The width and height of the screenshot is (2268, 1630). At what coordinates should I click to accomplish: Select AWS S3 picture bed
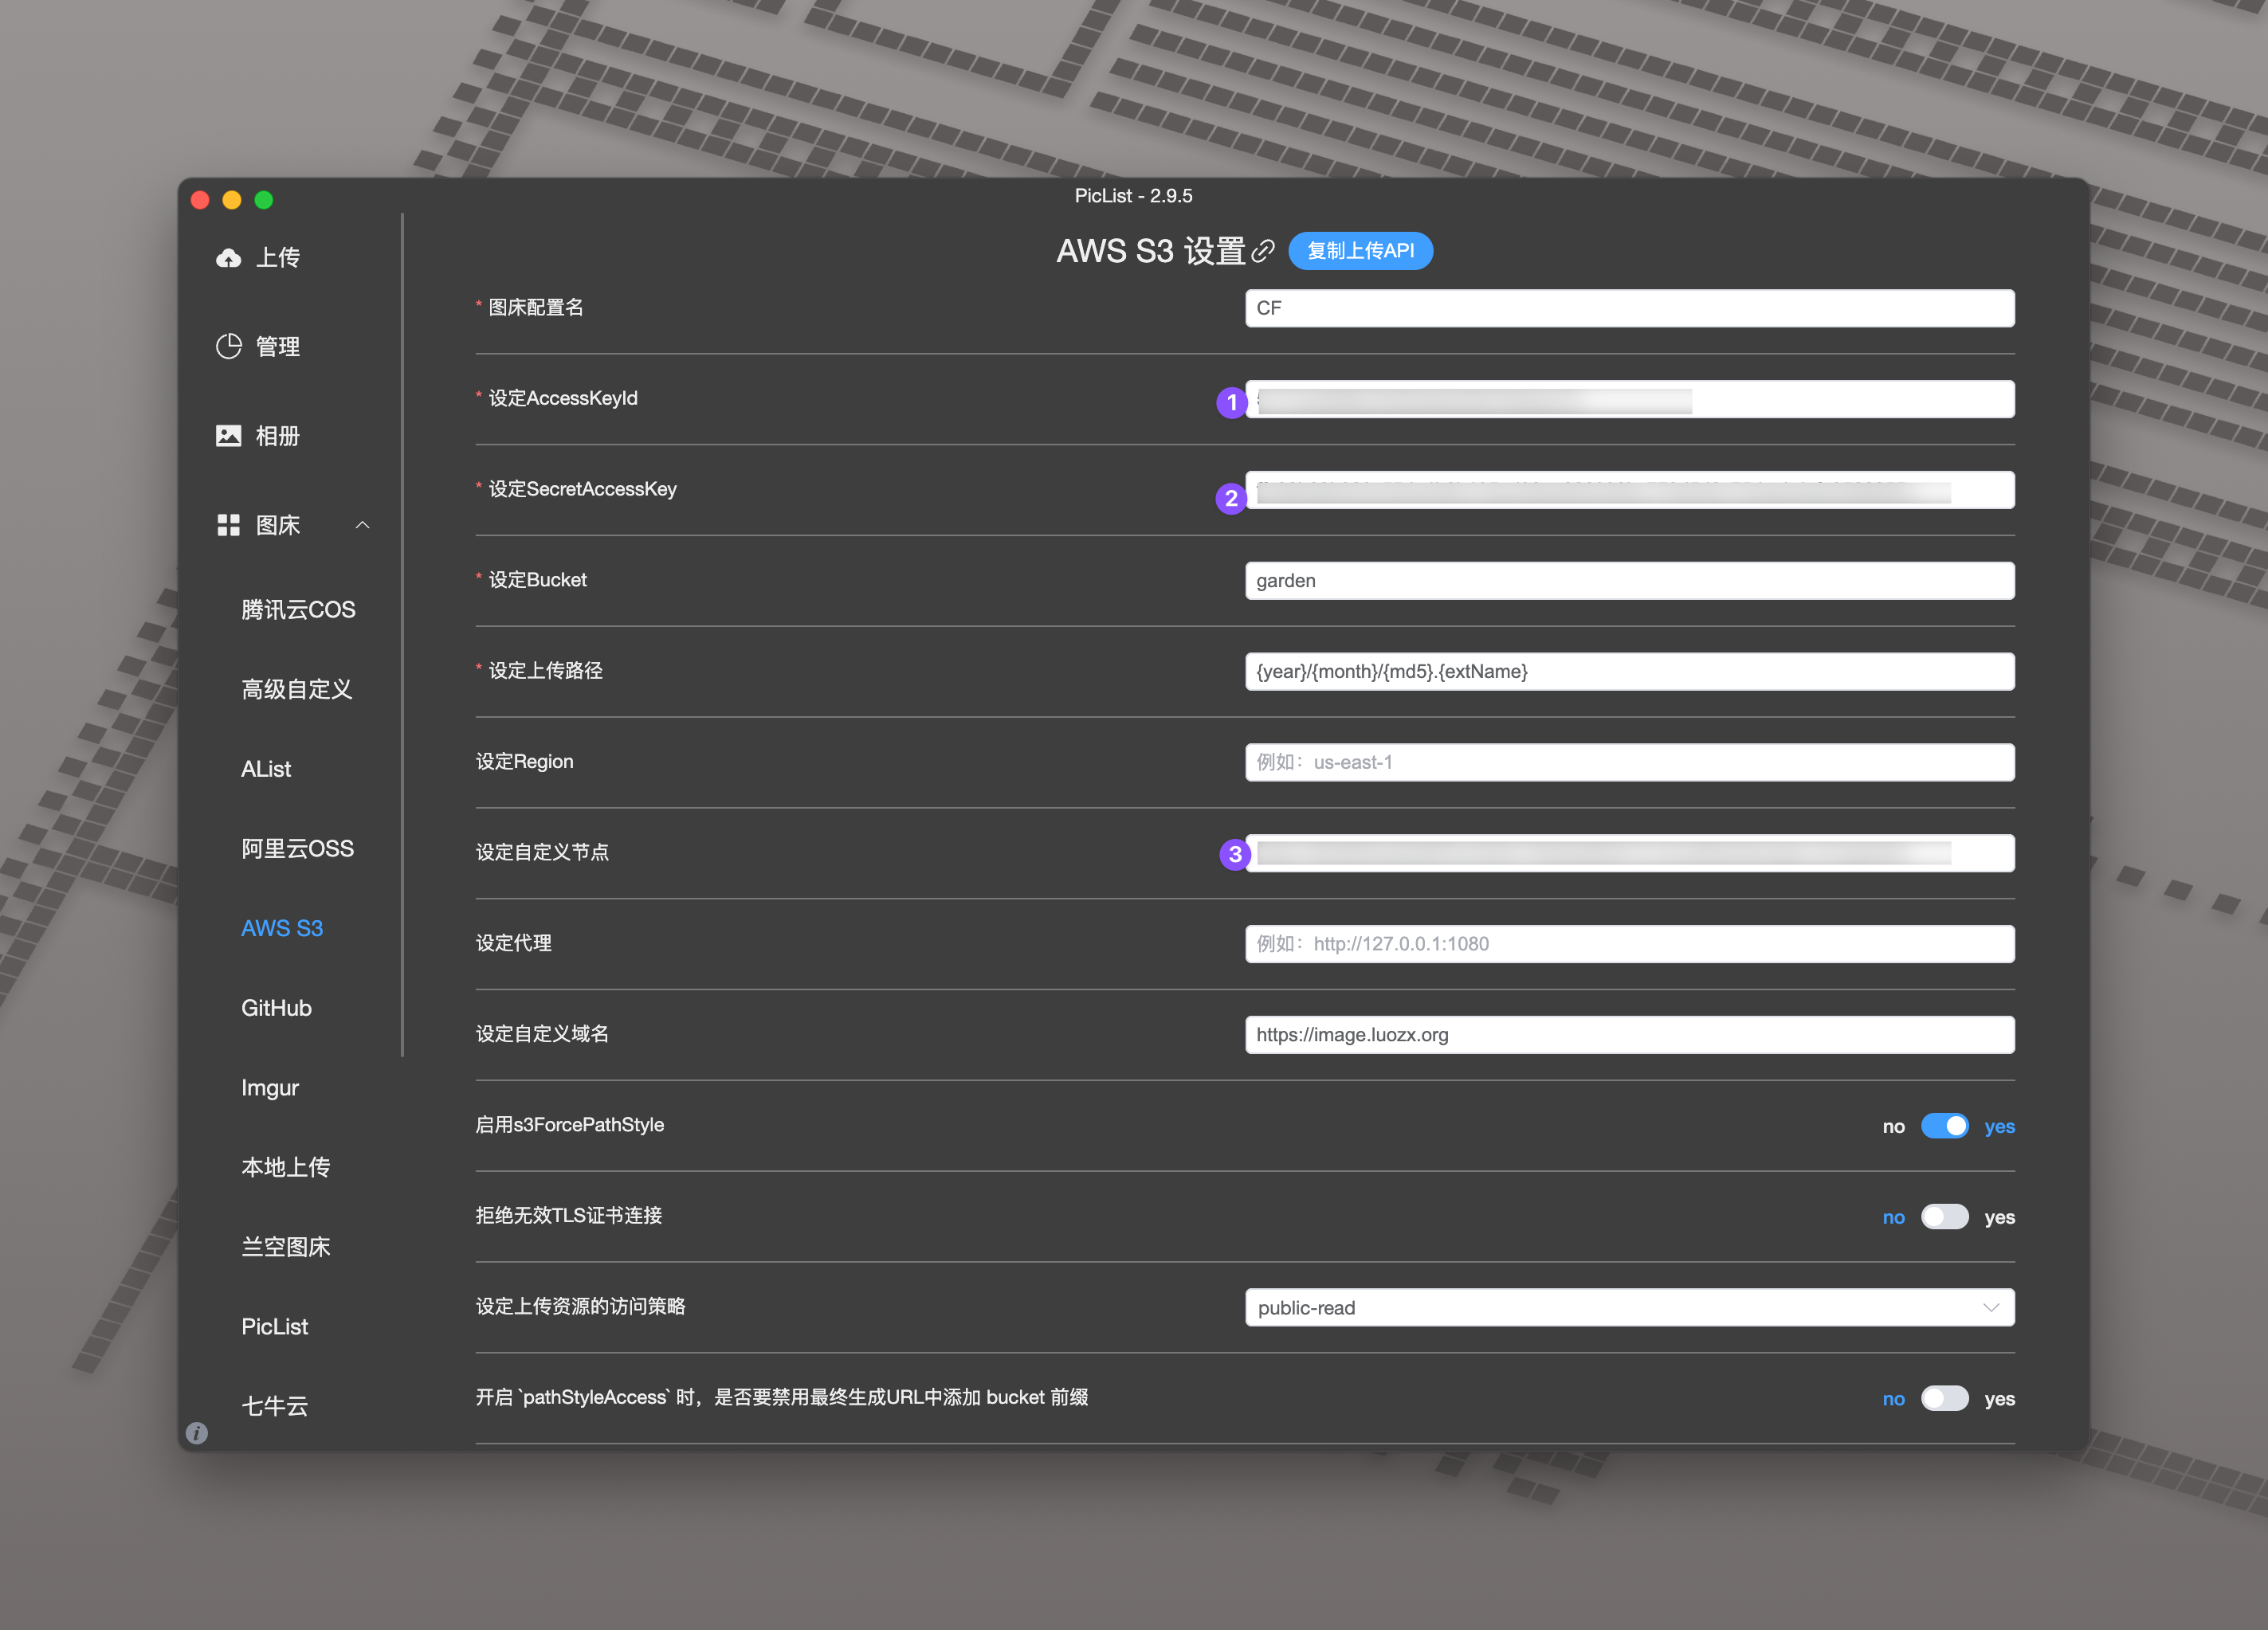(x=282, y=928)
